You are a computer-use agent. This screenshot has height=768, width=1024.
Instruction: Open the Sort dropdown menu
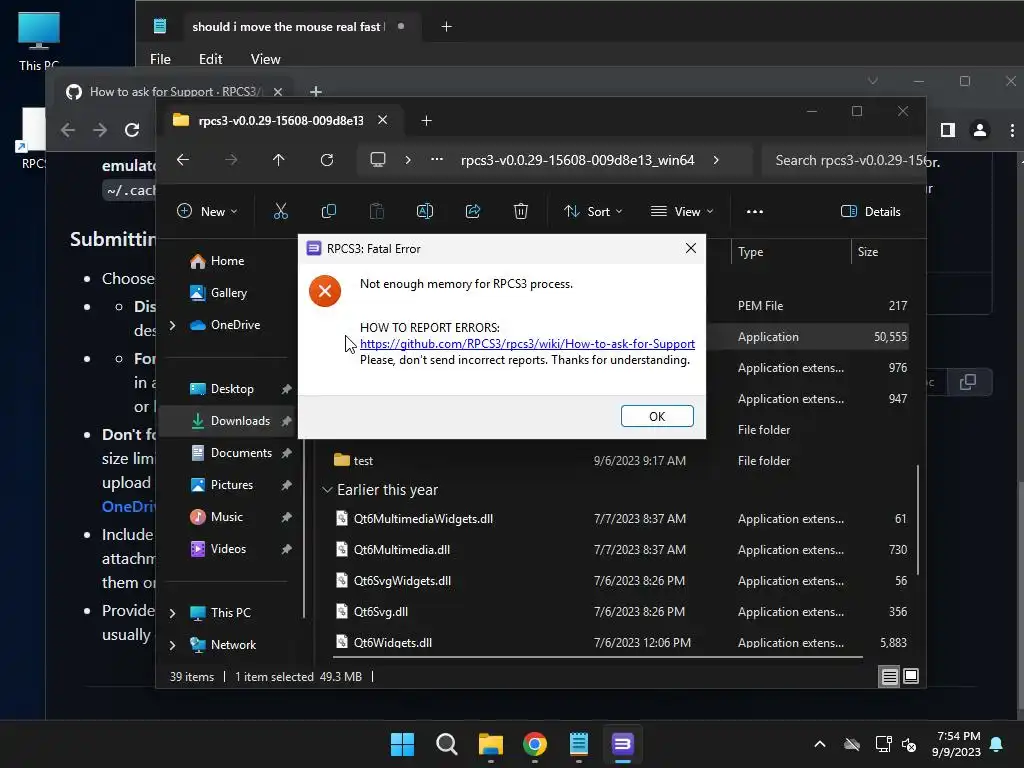click(x=594, y=211)
